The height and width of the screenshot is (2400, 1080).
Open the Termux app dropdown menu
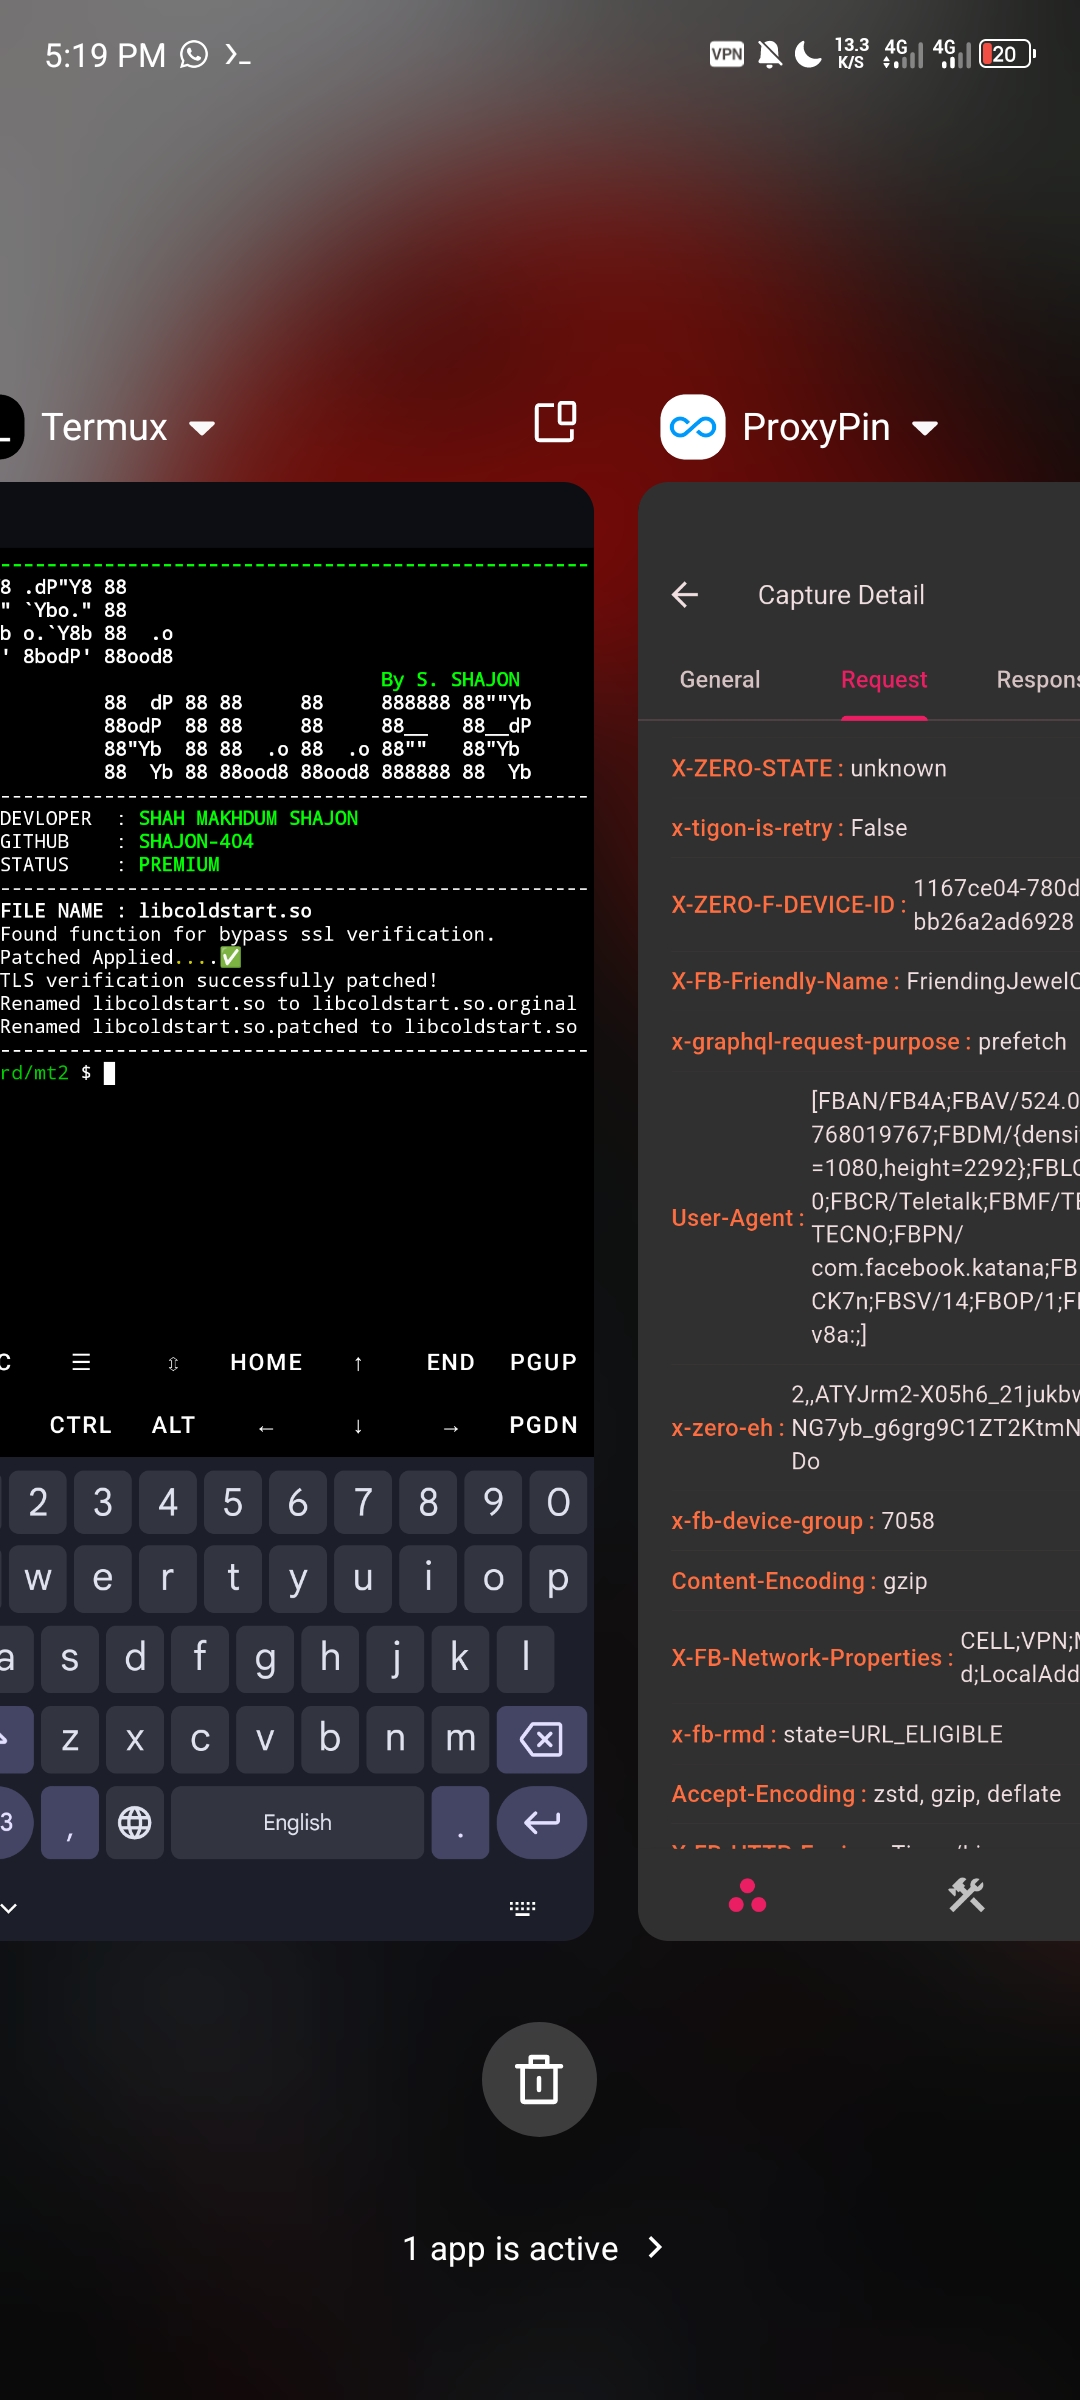click(x=202, y=428)
